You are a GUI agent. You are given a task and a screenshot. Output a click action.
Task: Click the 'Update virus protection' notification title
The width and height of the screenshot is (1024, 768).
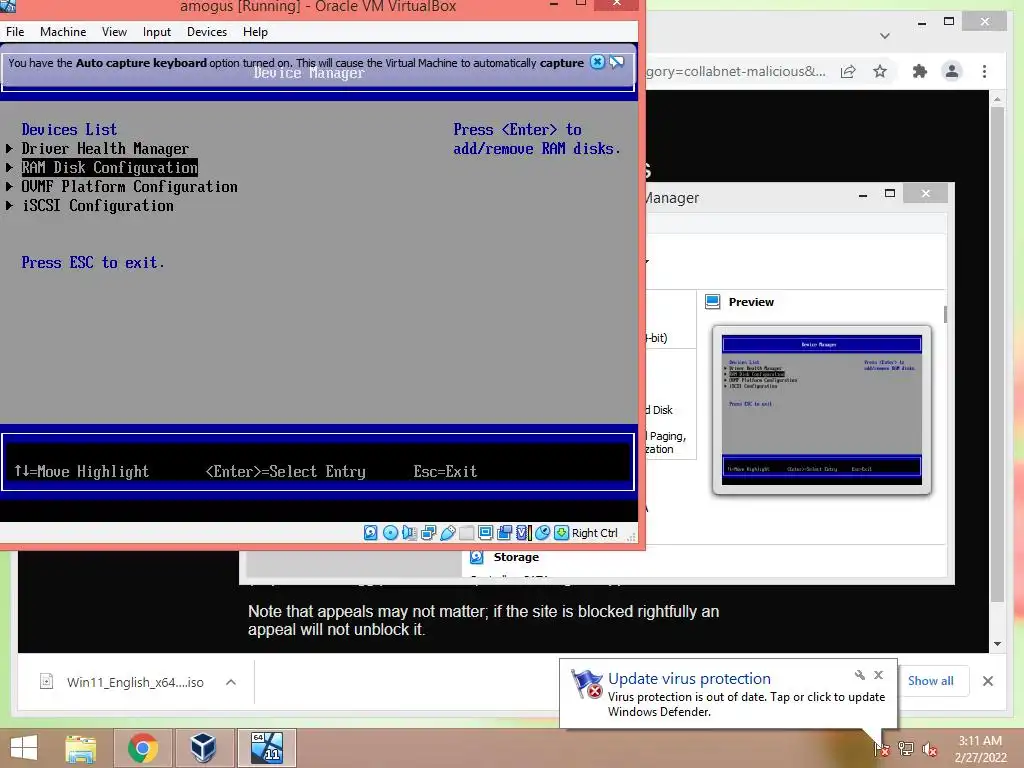(689, 679)
